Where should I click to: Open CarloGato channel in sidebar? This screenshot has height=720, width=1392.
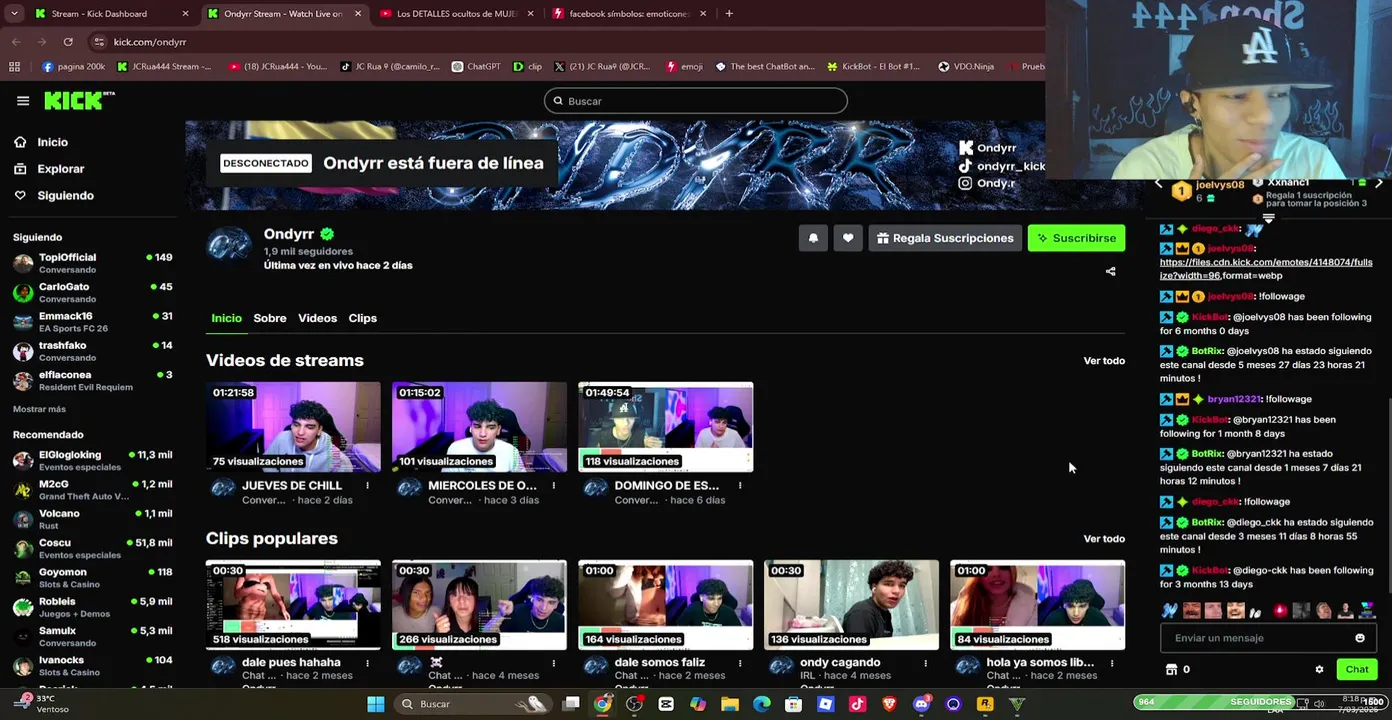92,293
